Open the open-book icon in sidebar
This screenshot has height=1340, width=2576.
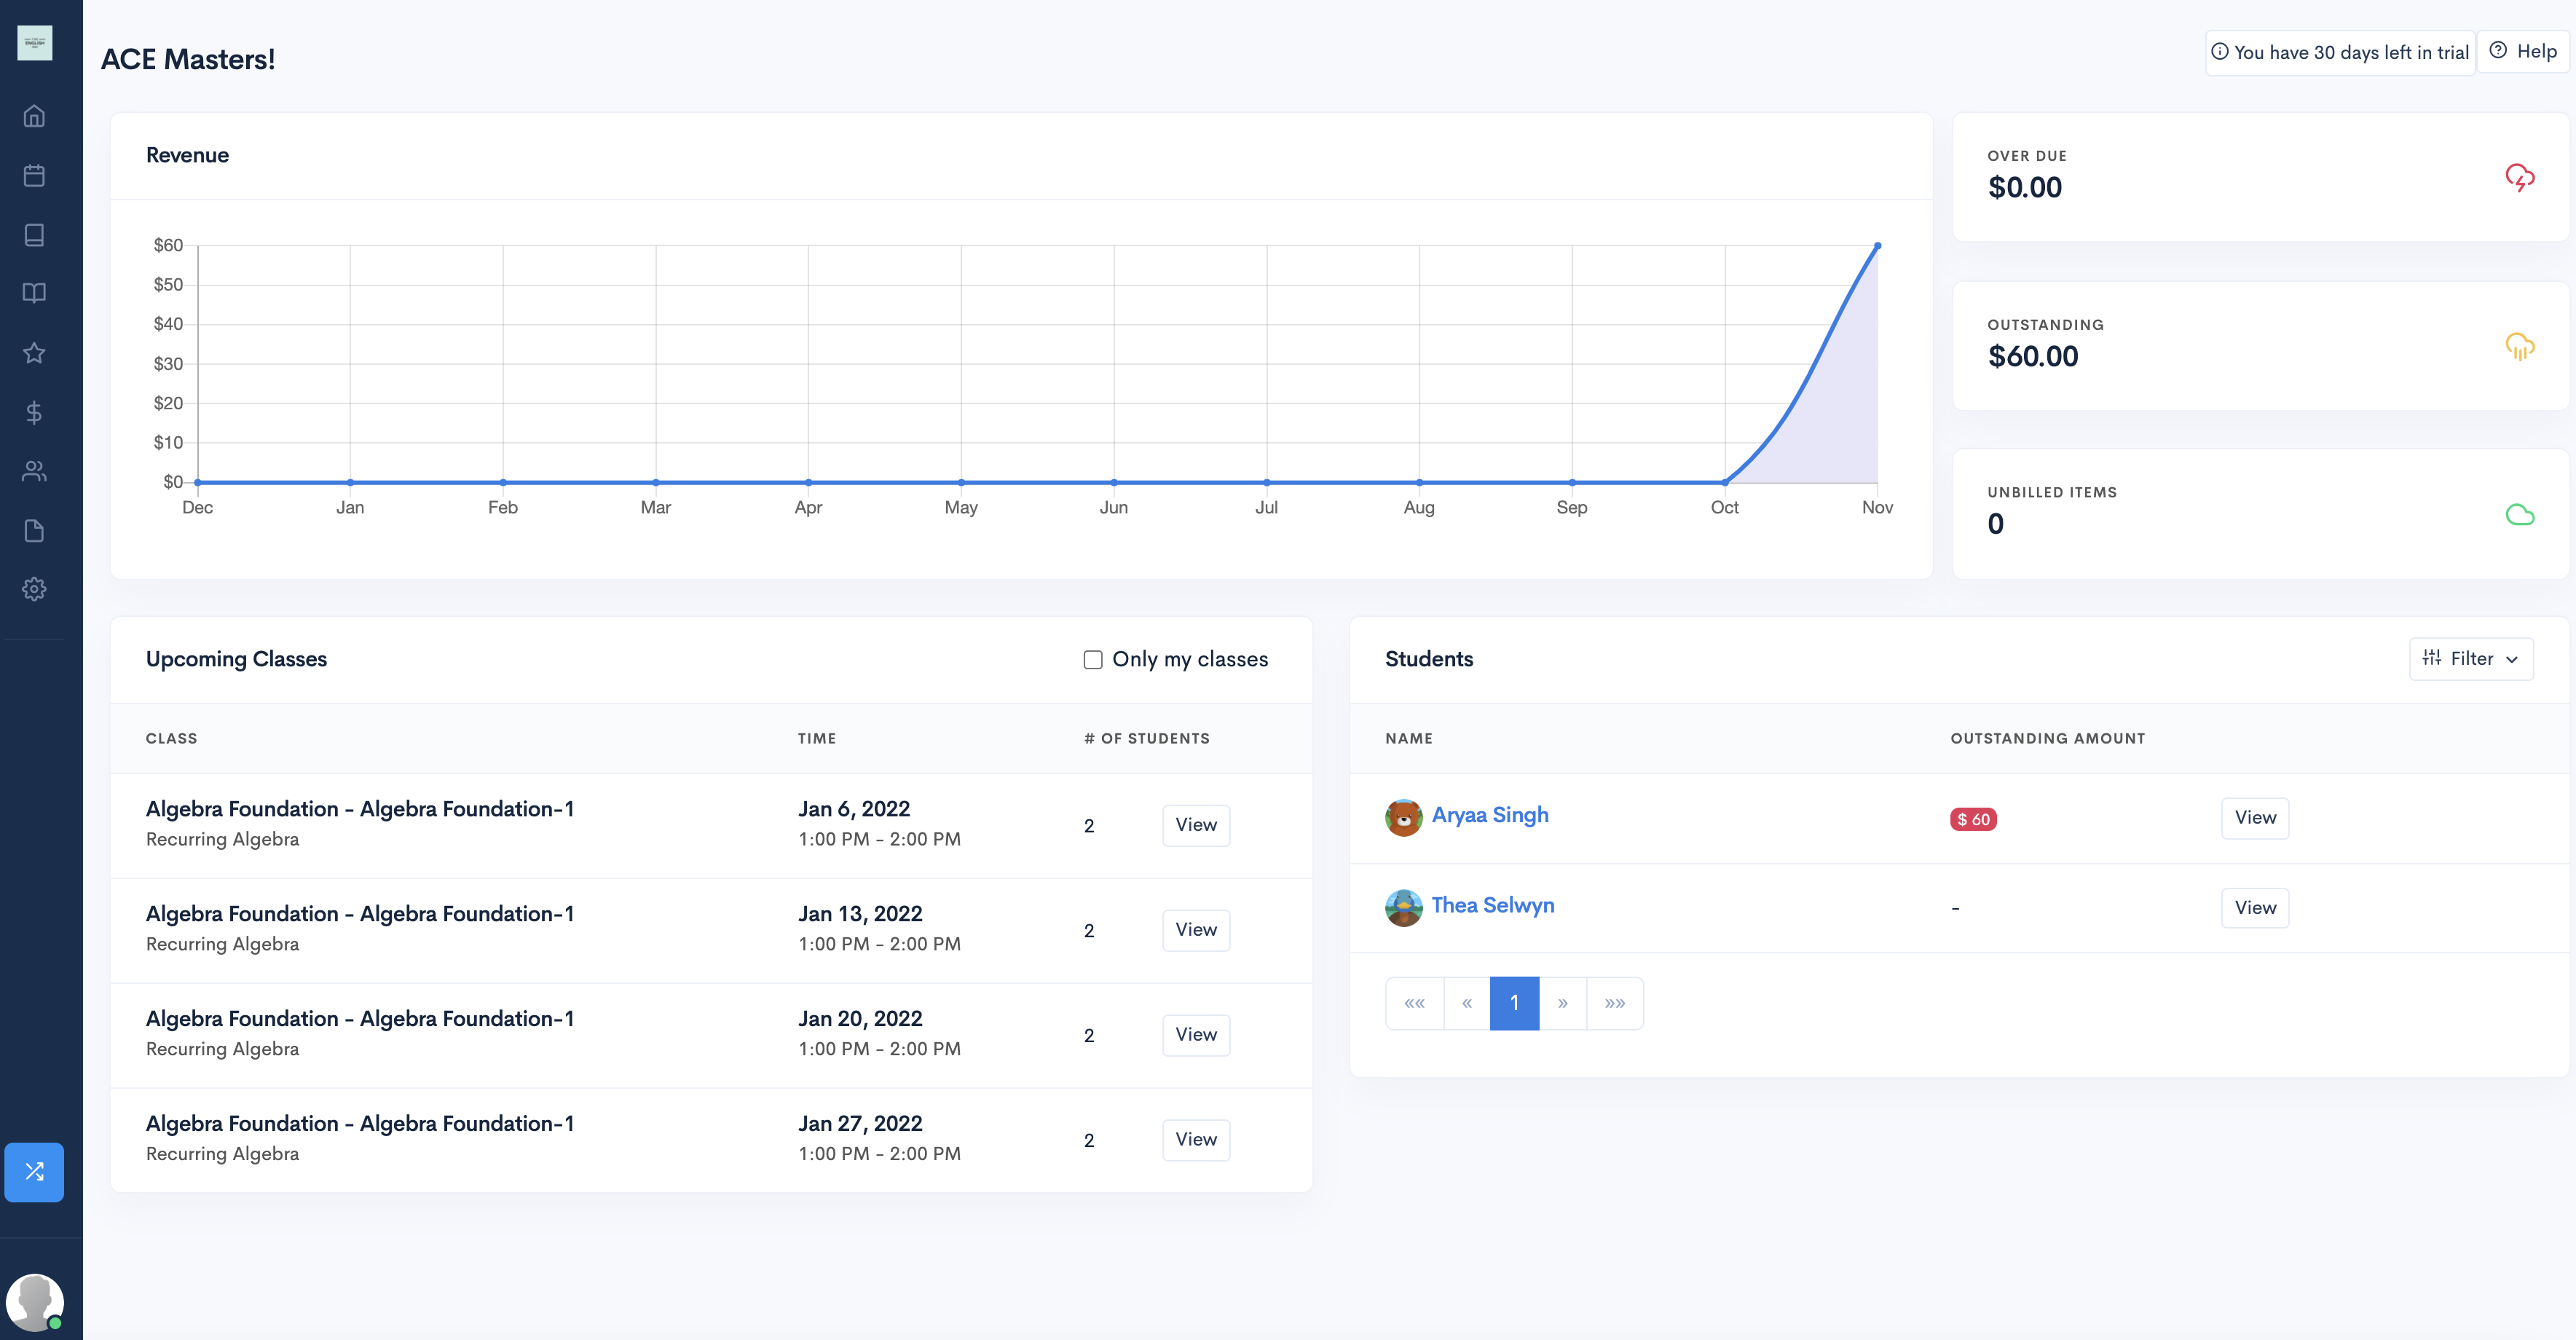coord(34,293)
